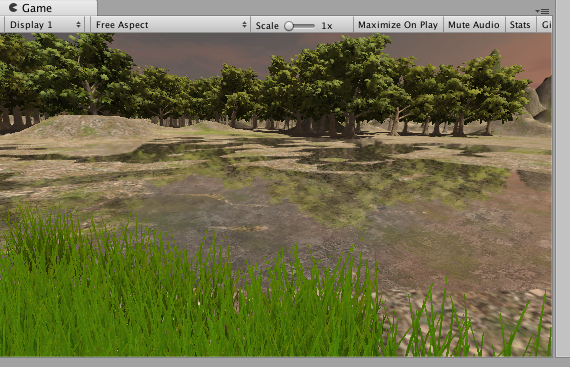The image size is (570, 367).
Task: Open the Display 1 dropdown
Action: pyautogui.click(x=44, y=25)
